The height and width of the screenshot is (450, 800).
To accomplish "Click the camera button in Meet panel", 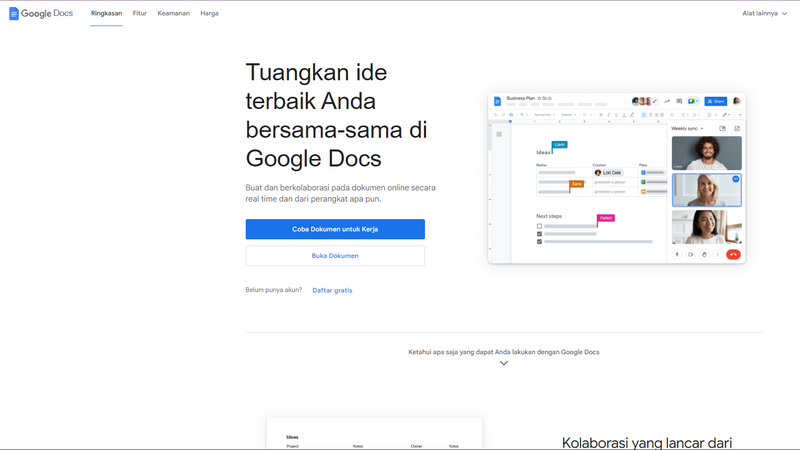I will [690, 254].
